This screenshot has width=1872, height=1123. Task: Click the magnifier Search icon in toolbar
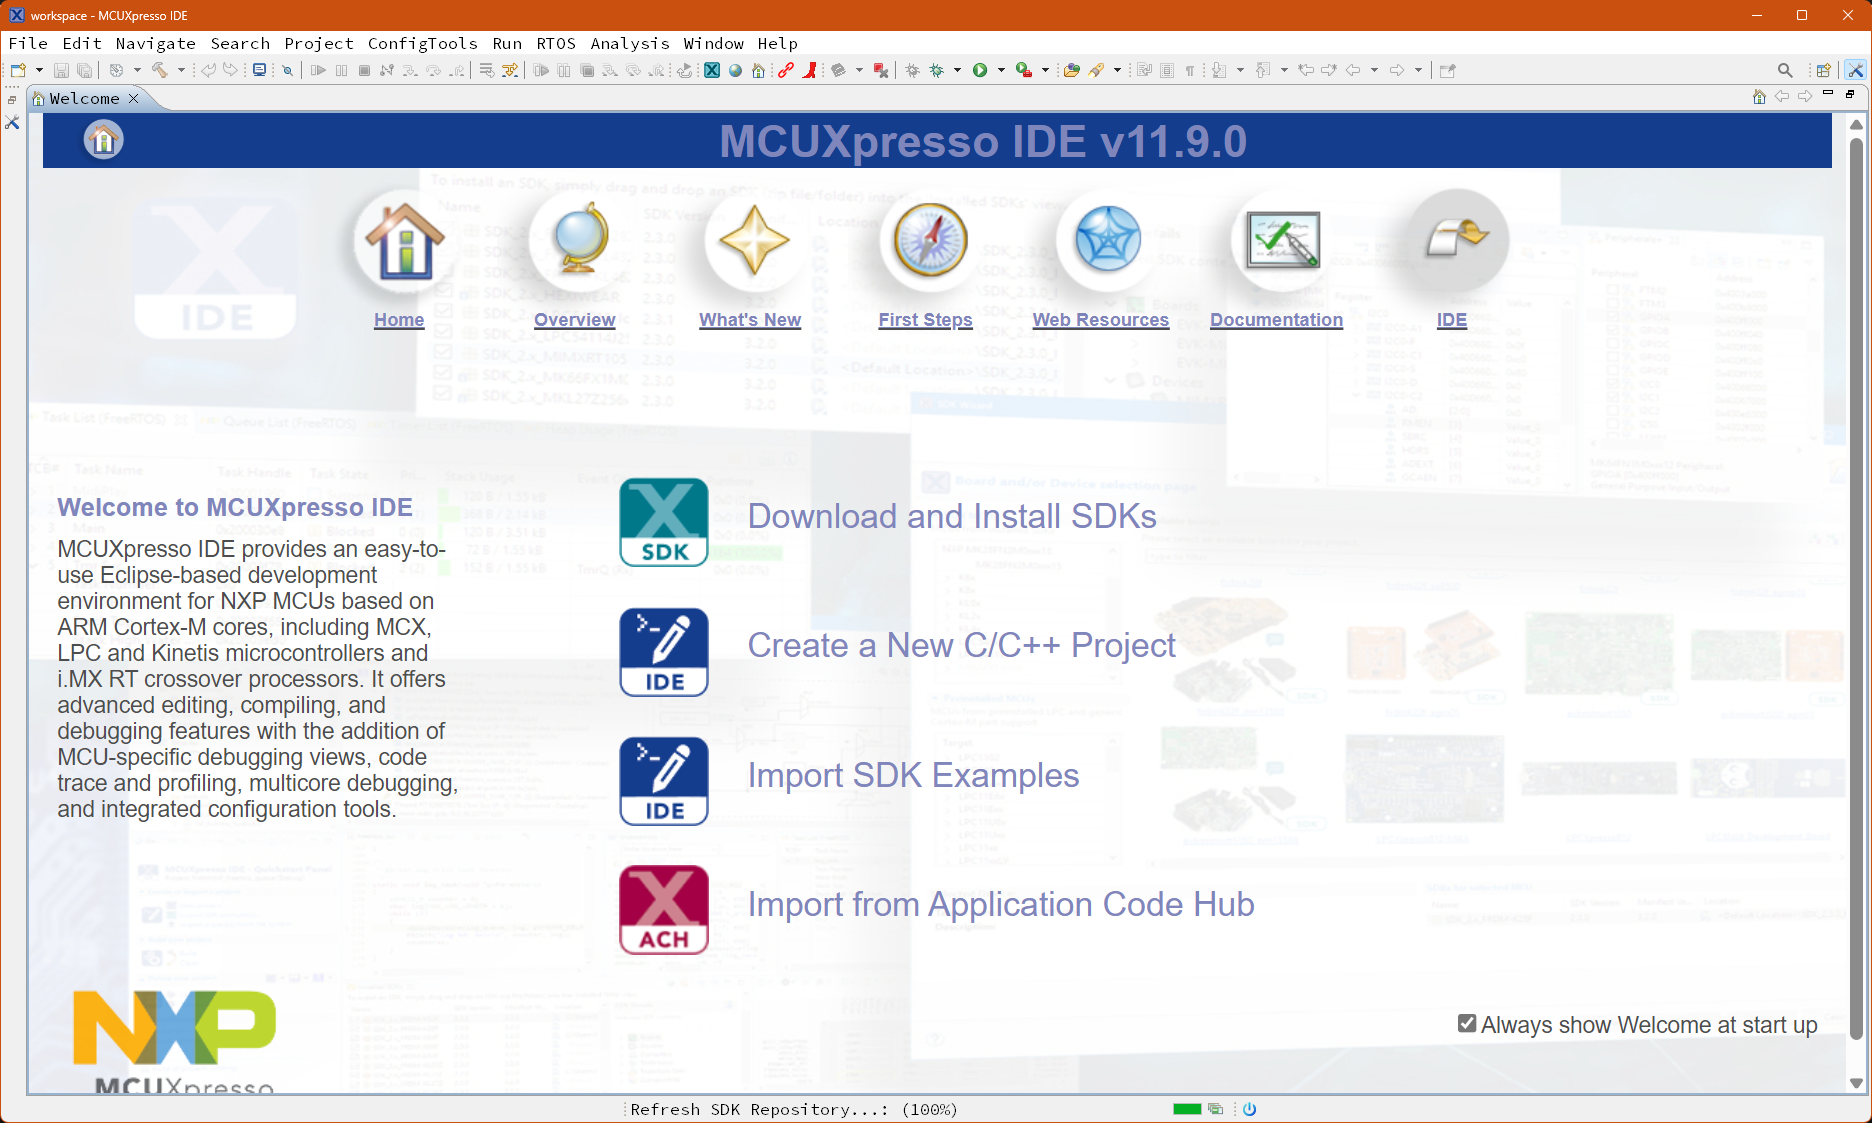1785,70
